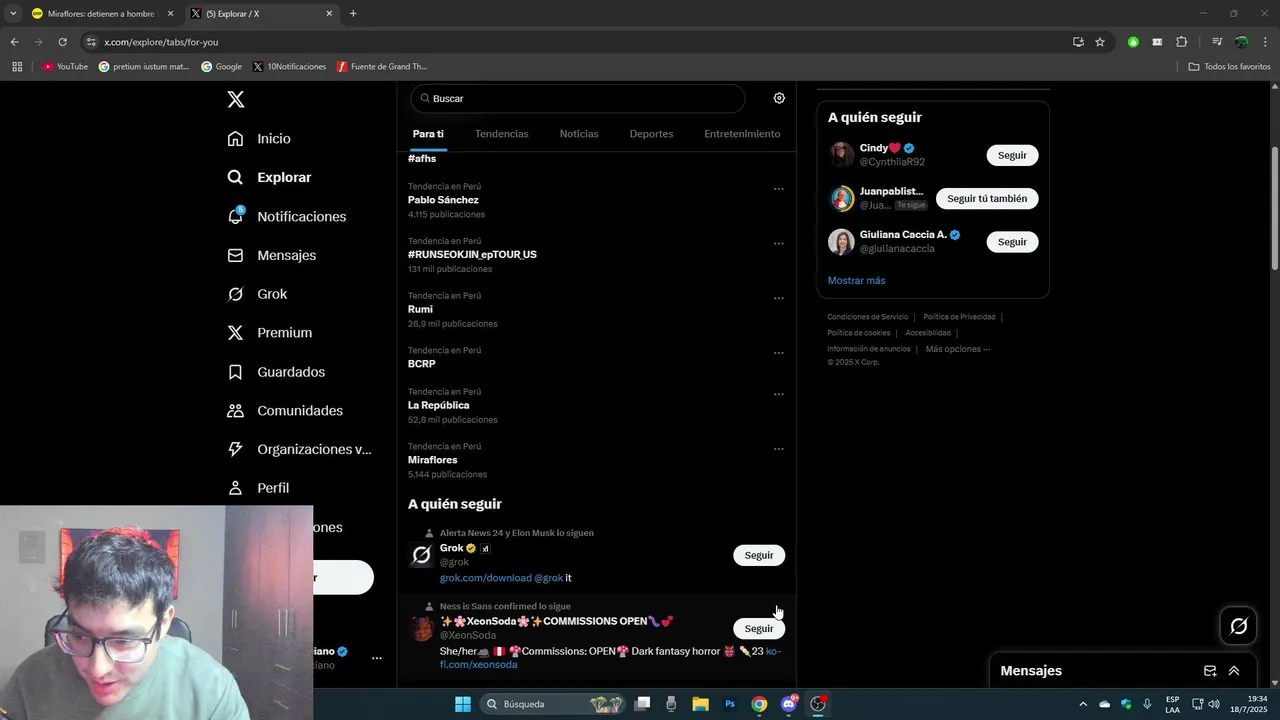Open the BCRP trend
Viewport: 1280px width, 720px height.
(x=421, y=364)
